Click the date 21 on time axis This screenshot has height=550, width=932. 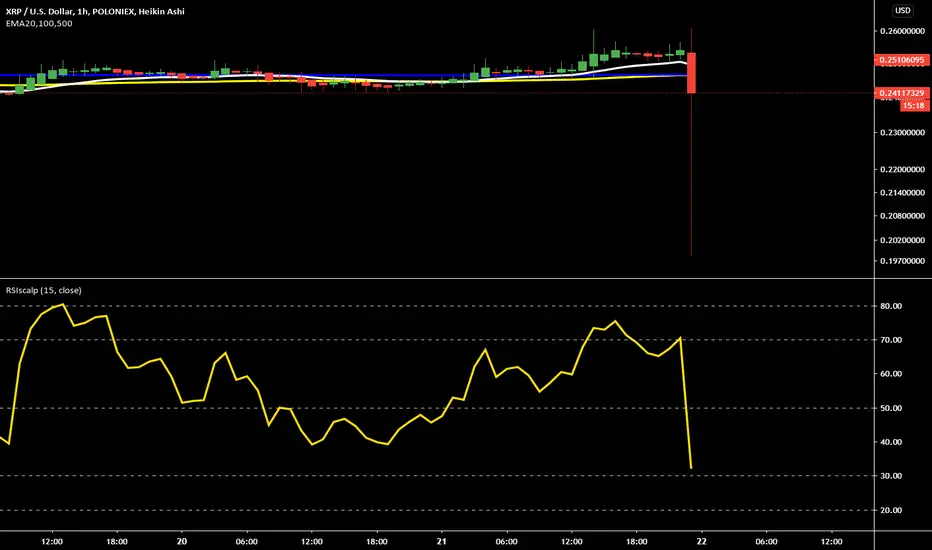[x=441, y=542]
